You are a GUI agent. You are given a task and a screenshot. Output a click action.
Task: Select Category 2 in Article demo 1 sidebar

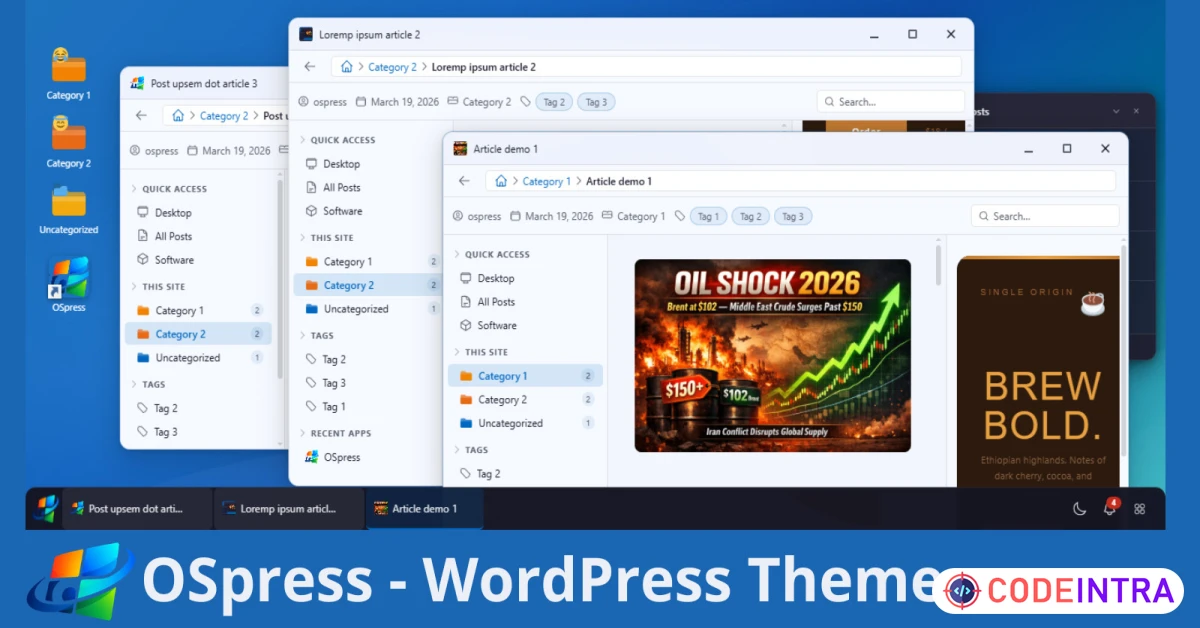click(525, 399)
